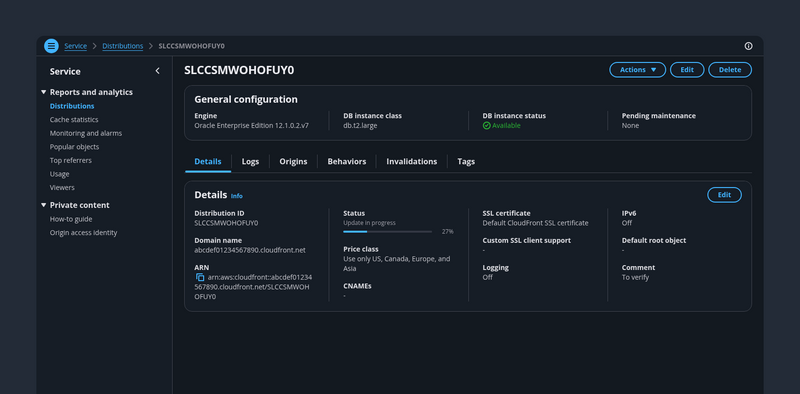Open the Info link beside Details
Screen dimensions: 800x394
coord(237,196)
